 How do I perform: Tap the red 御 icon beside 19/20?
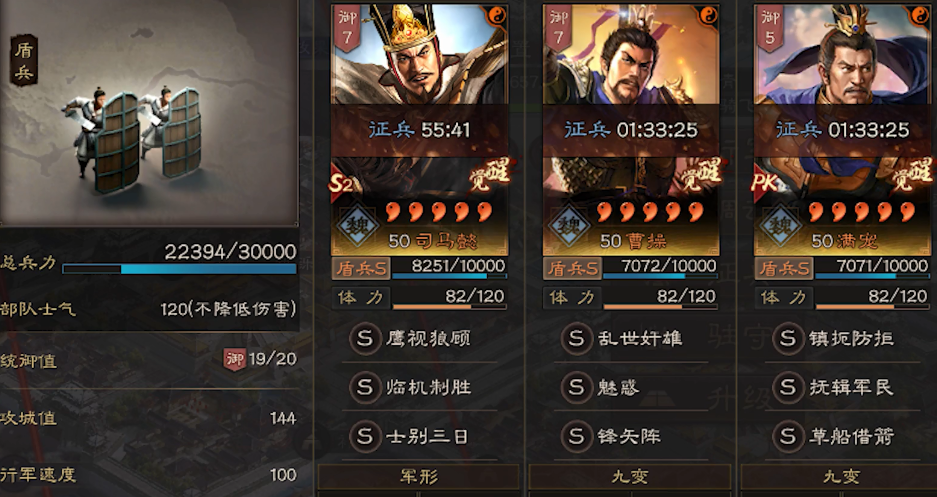click(235, 359)
